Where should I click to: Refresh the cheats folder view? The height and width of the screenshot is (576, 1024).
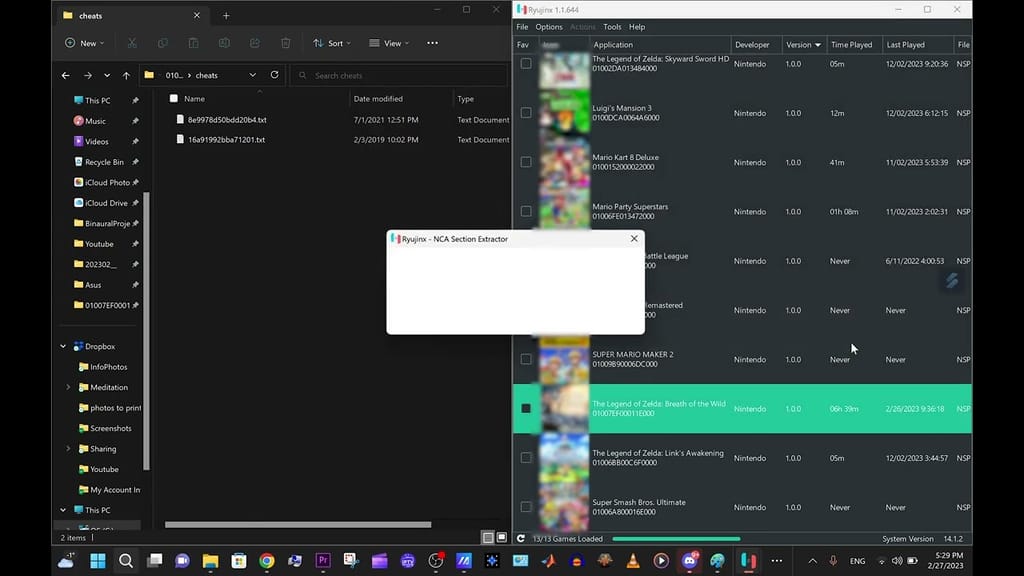point(274,75)
